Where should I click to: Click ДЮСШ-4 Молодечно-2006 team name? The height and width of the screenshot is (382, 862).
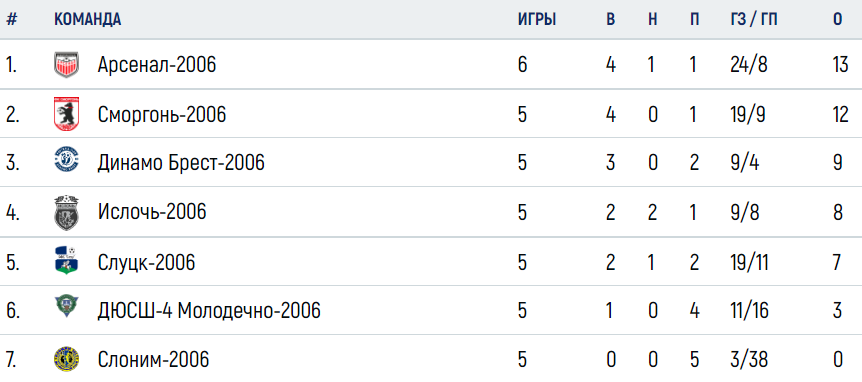(x=209, y=311)
